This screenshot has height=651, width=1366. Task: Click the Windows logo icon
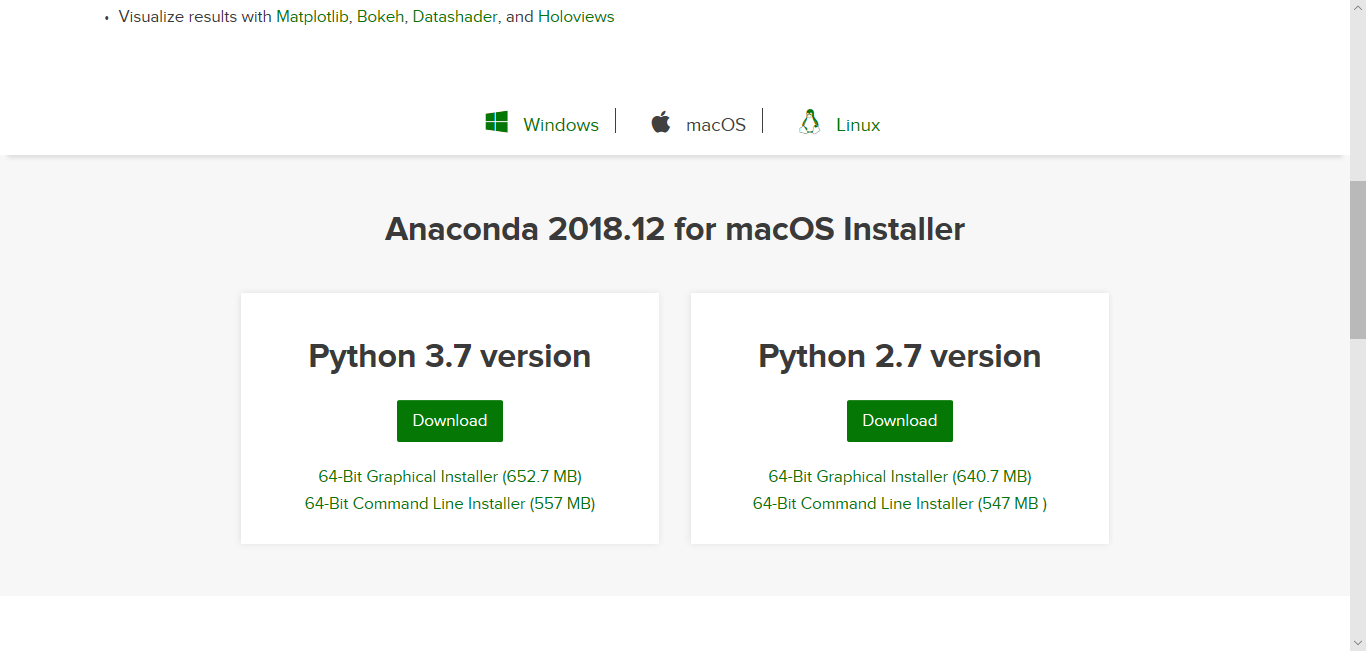[496, 120]
